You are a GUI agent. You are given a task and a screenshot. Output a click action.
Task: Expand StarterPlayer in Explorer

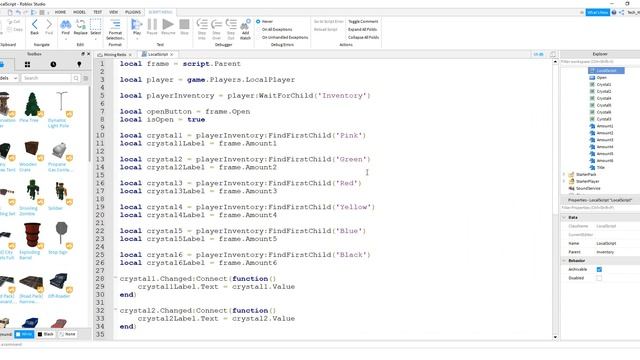pyautogui.click(x=564, y=182)
